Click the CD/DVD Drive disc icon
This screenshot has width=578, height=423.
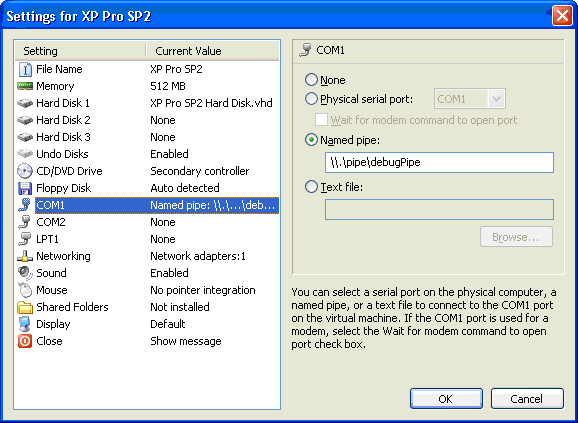click(25, 171)
